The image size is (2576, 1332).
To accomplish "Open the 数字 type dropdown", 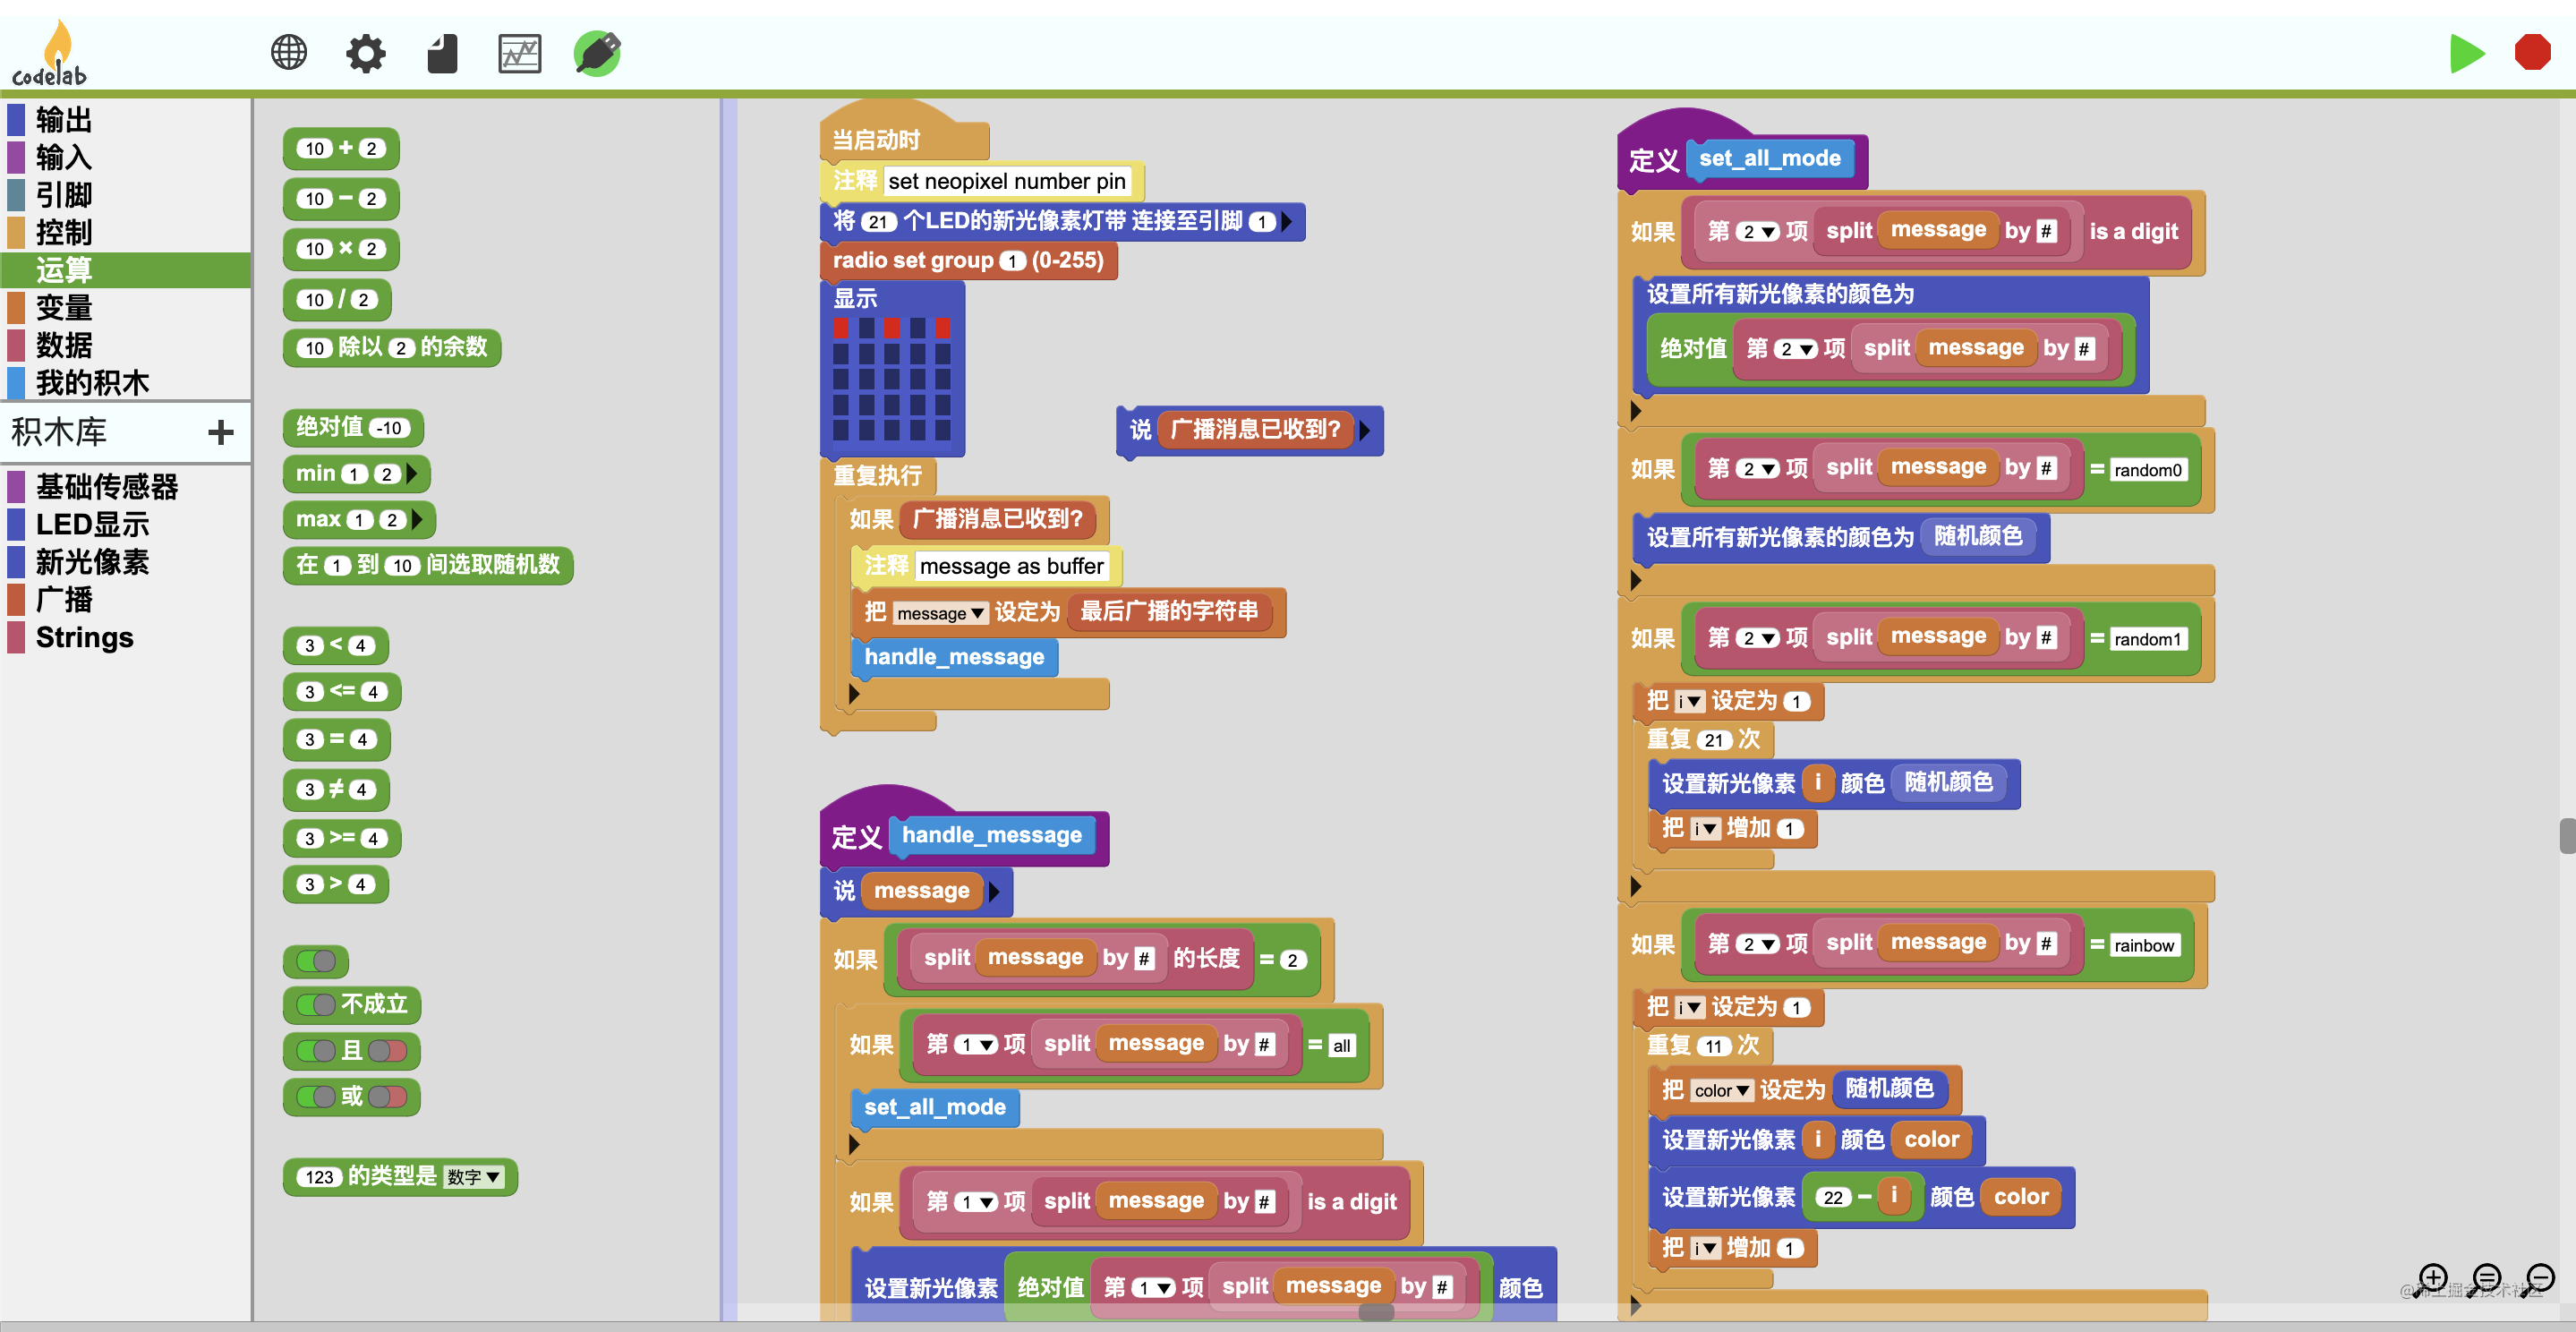I will pos(473,1177).
